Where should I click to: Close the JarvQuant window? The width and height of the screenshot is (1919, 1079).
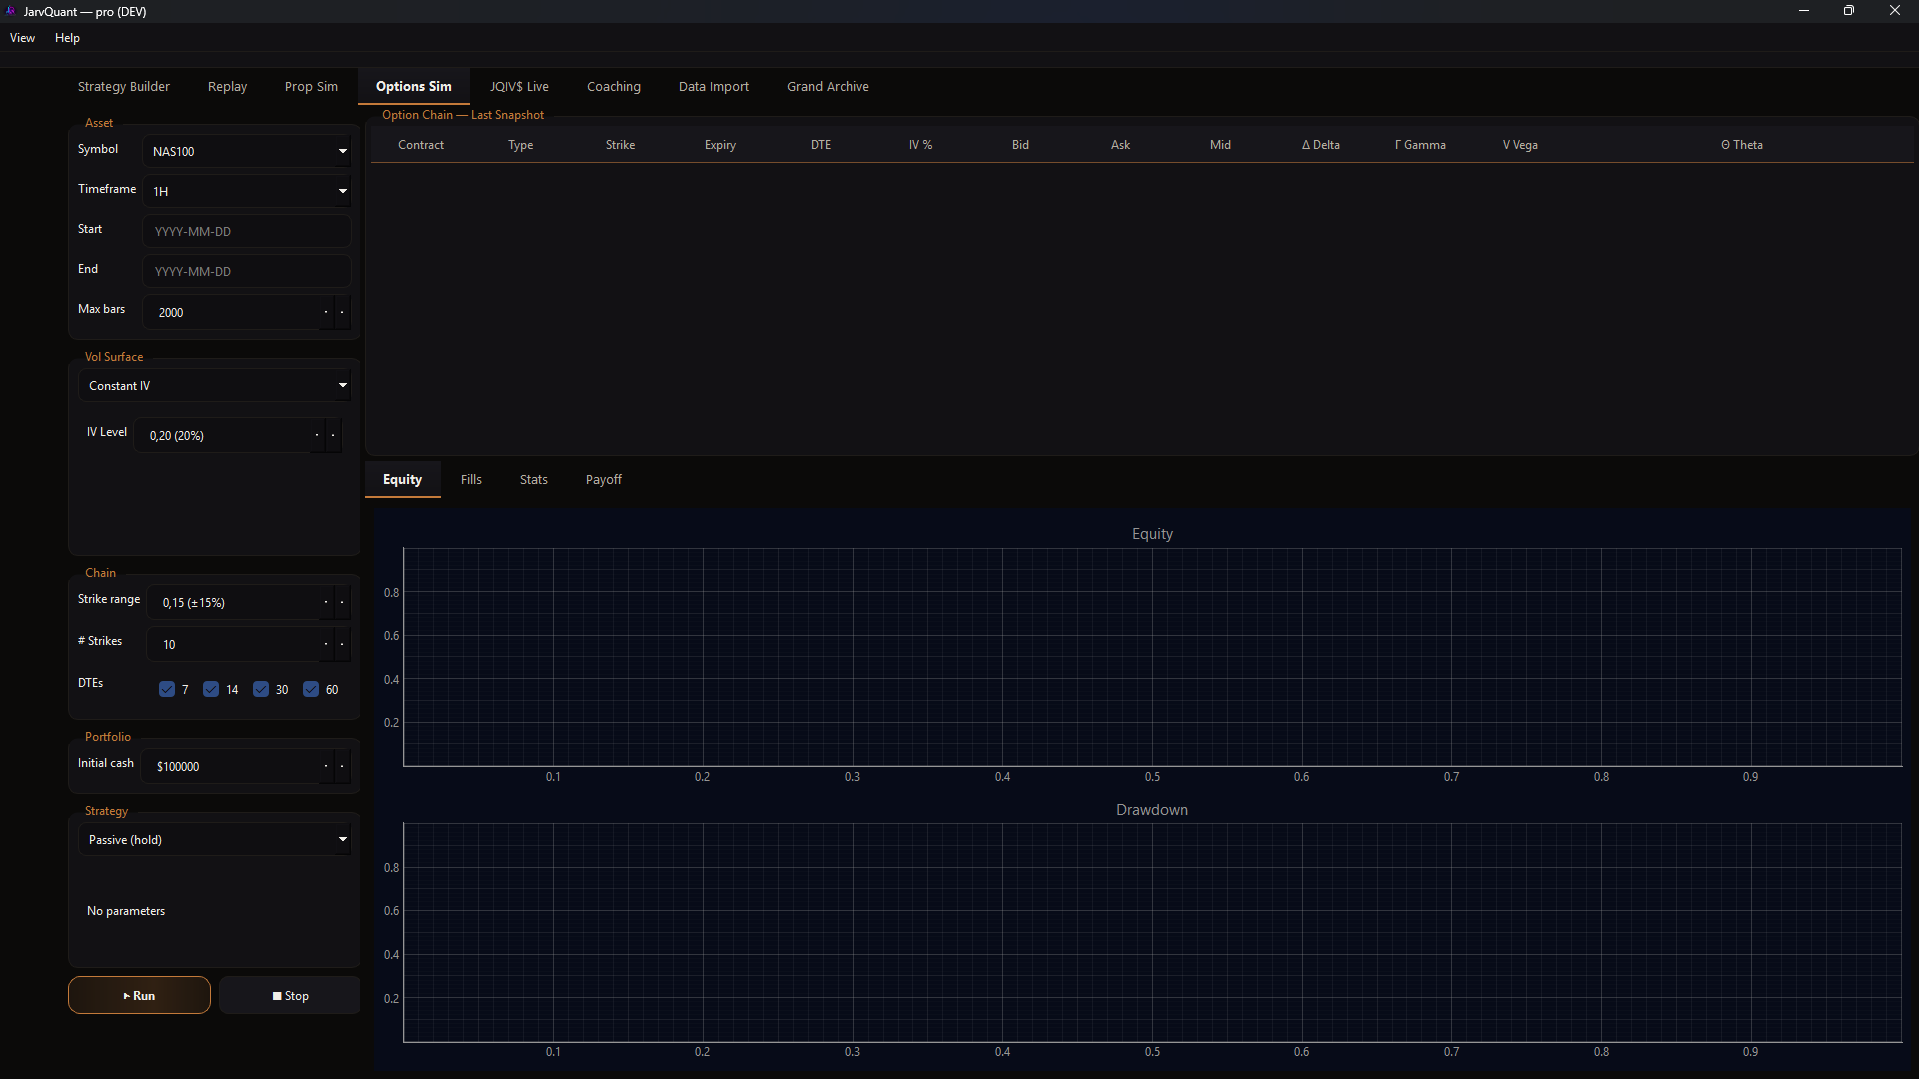click(x=1895, y=11)
